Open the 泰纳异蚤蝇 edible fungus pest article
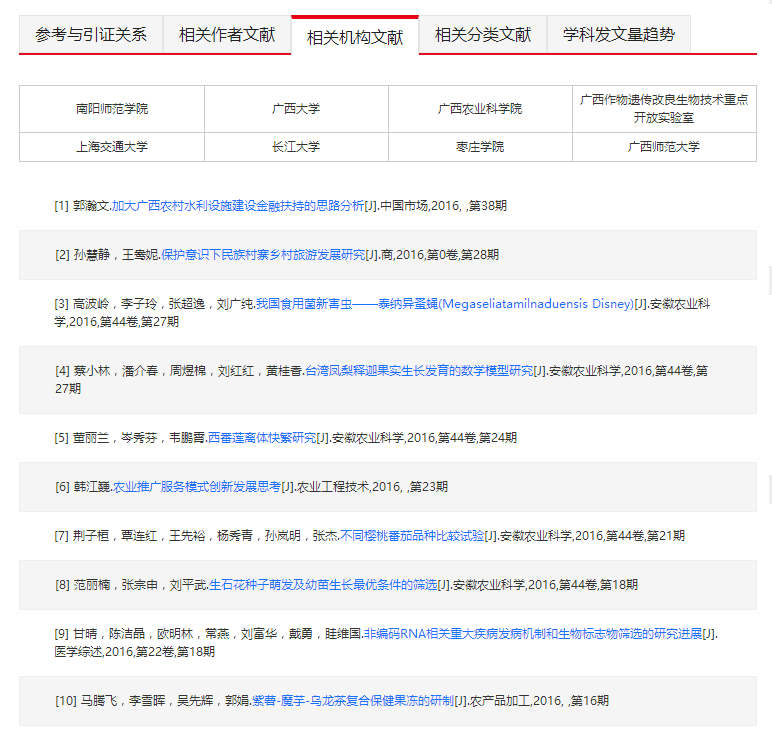The image size is (772, 740). (444, 304)
